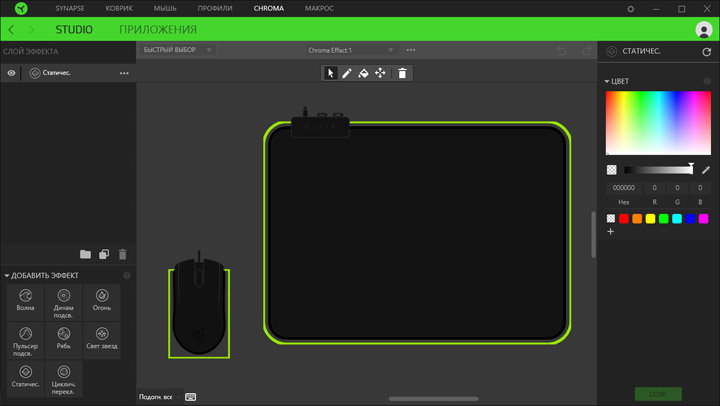Add the Циклич. перекл. effect

(64, 379)
